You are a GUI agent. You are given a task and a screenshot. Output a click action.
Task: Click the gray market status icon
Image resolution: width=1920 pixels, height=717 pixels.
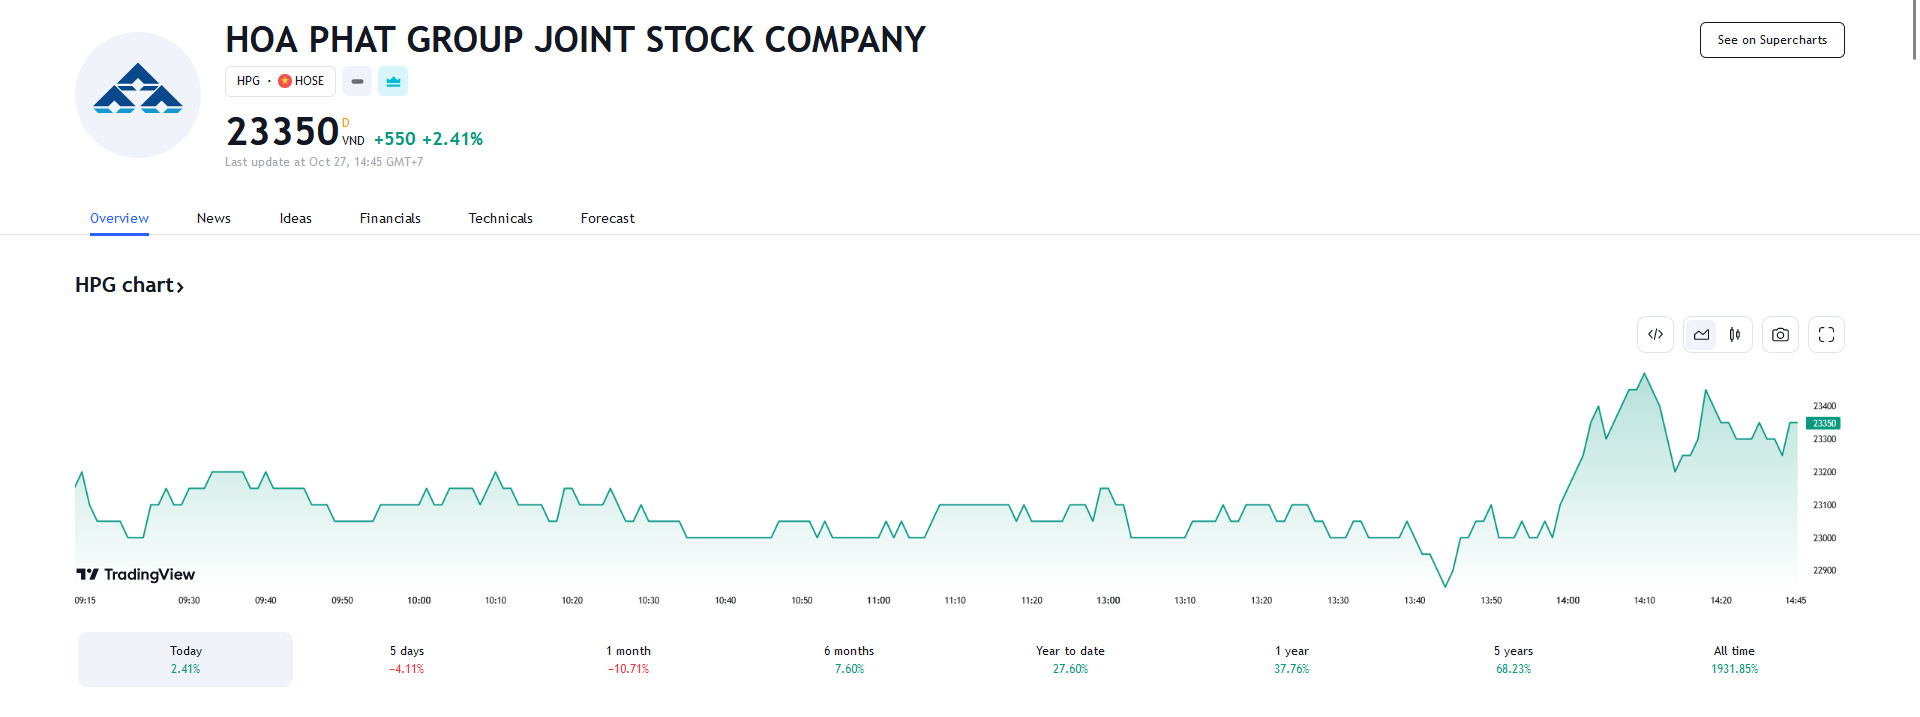tap(357, 81)
